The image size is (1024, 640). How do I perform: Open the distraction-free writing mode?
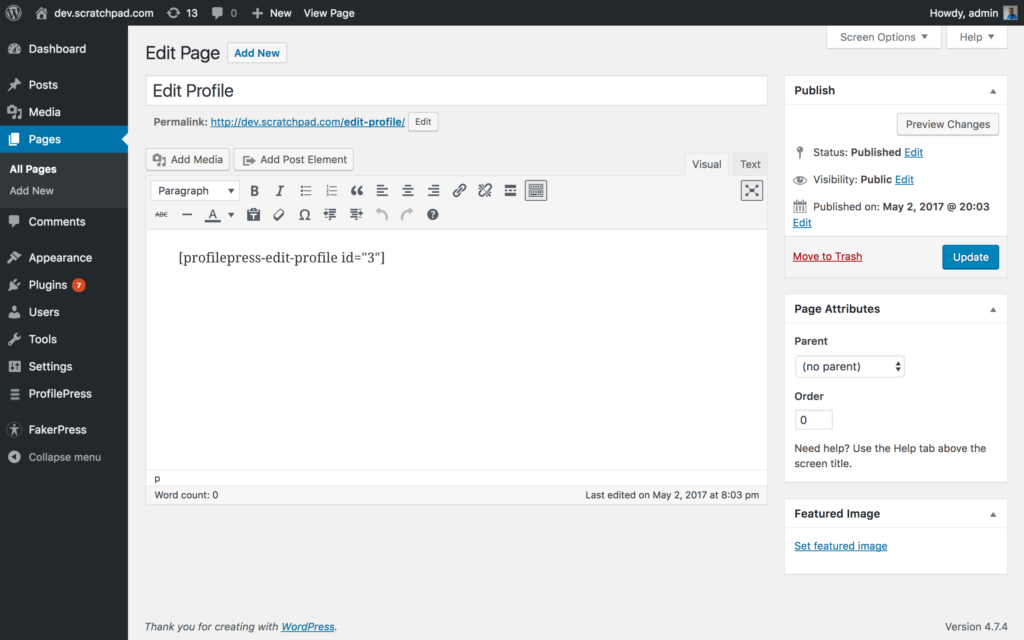tap(751, 190)
